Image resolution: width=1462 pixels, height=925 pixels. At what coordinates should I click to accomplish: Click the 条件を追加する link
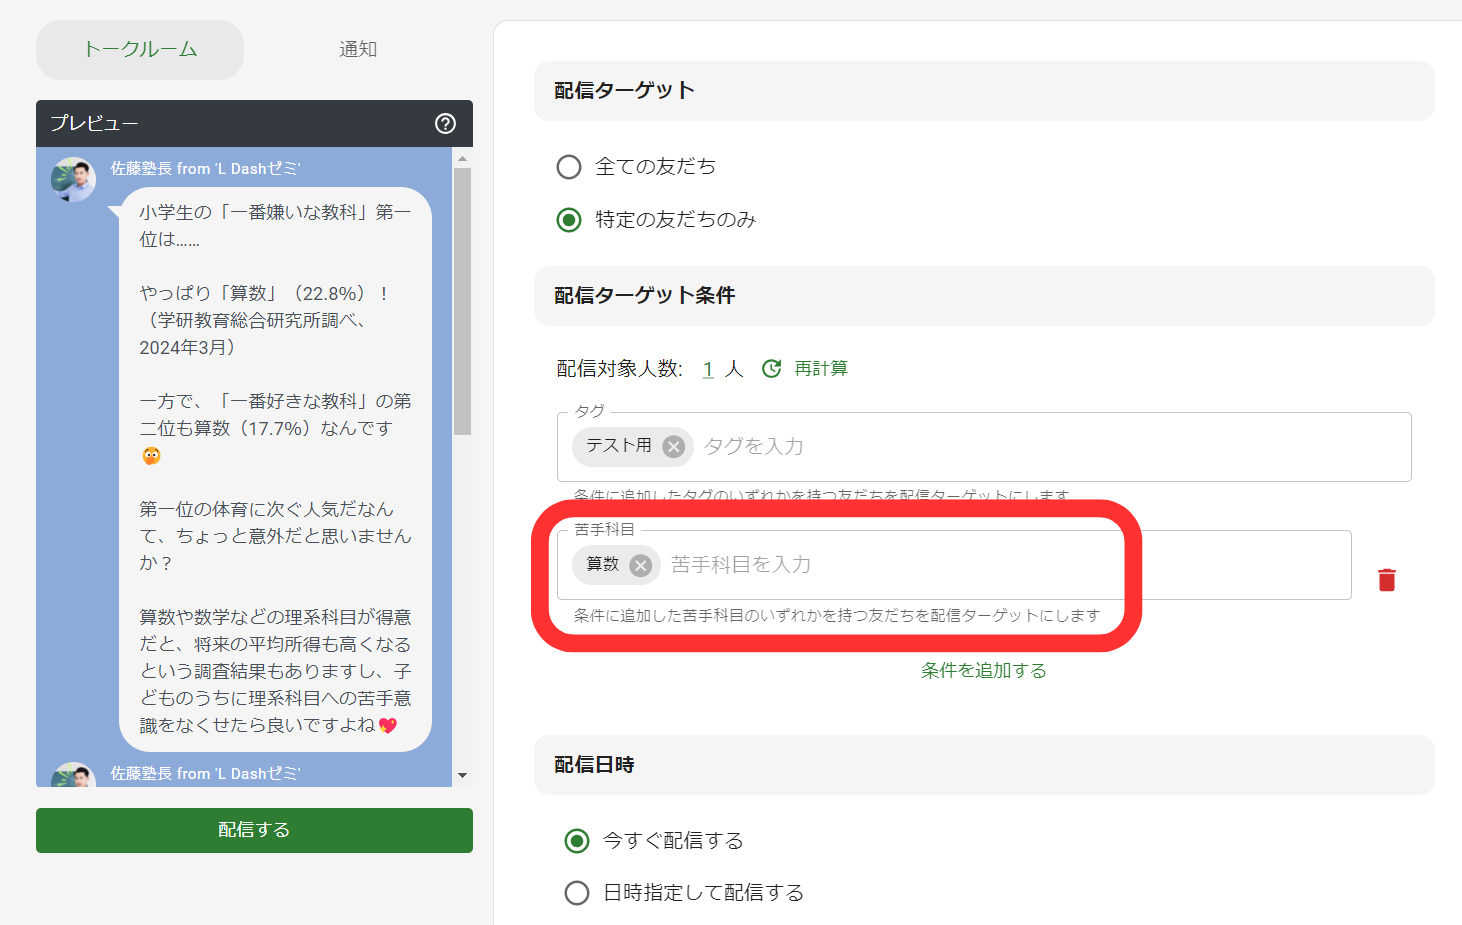click(x=984, y=670)
